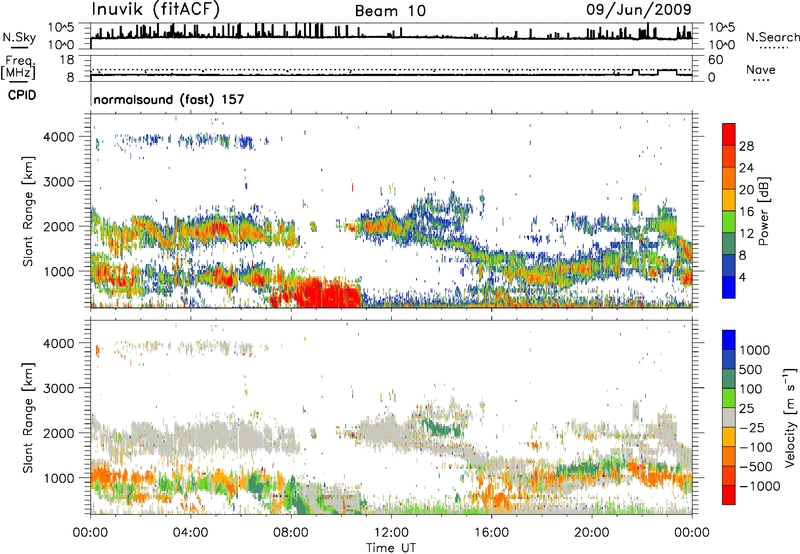Viewport: 800px width, 554px height.
Task: Click the 'Time UT' axis title
Action: point(391,548)
